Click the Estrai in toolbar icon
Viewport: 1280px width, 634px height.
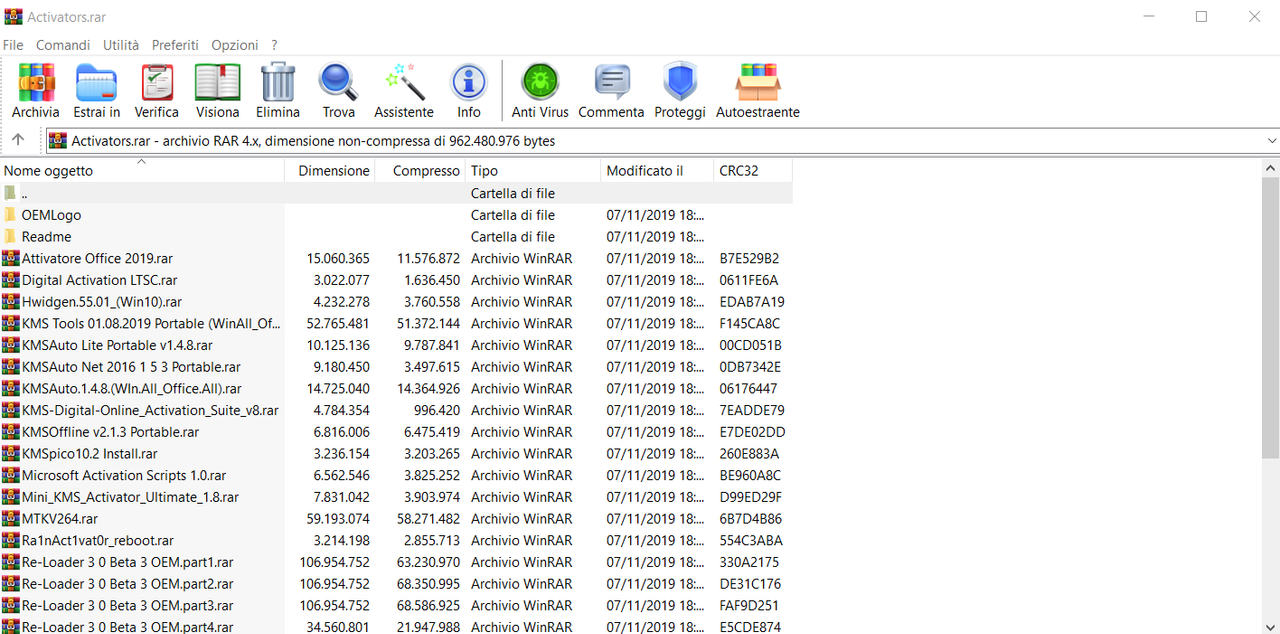click(x=97, y=82)
